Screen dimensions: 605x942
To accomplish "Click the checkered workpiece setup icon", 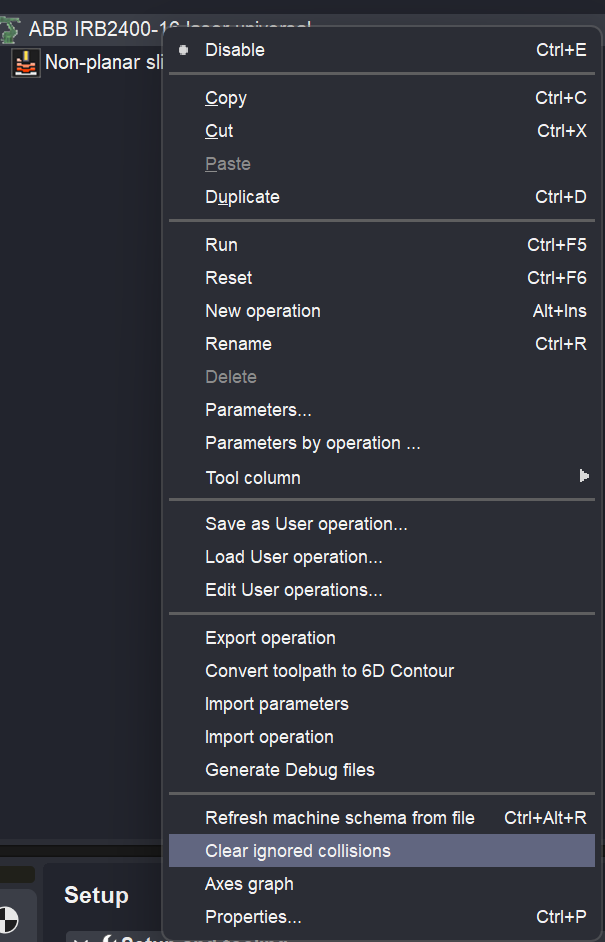I will [8, 918].
